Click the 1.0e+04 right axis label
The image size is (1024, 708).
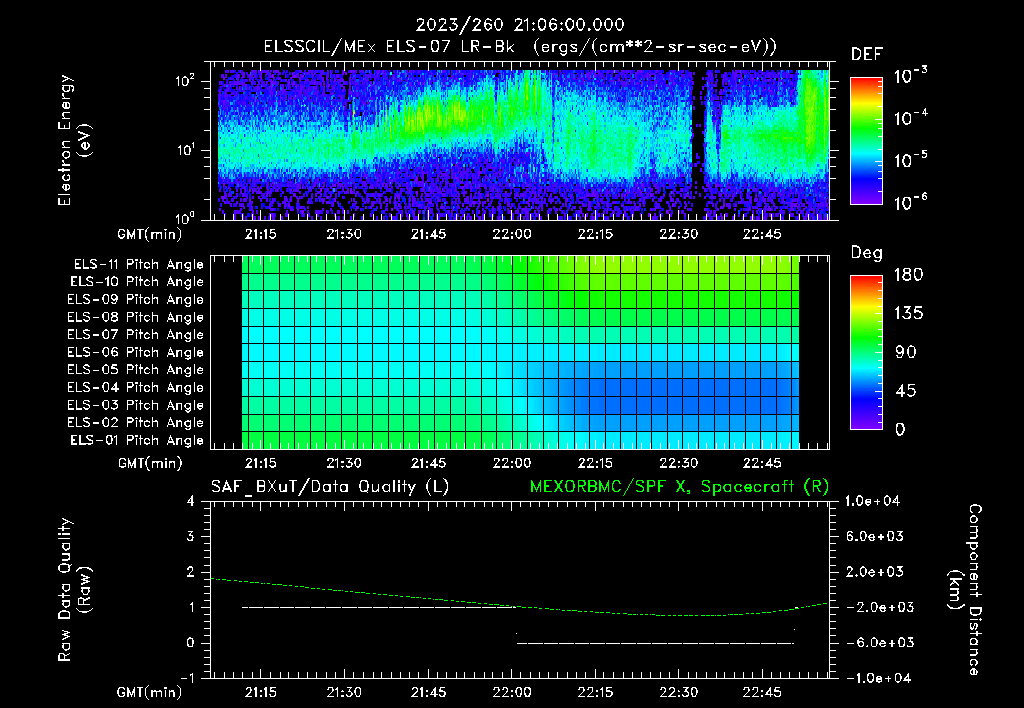pos(872,501)
